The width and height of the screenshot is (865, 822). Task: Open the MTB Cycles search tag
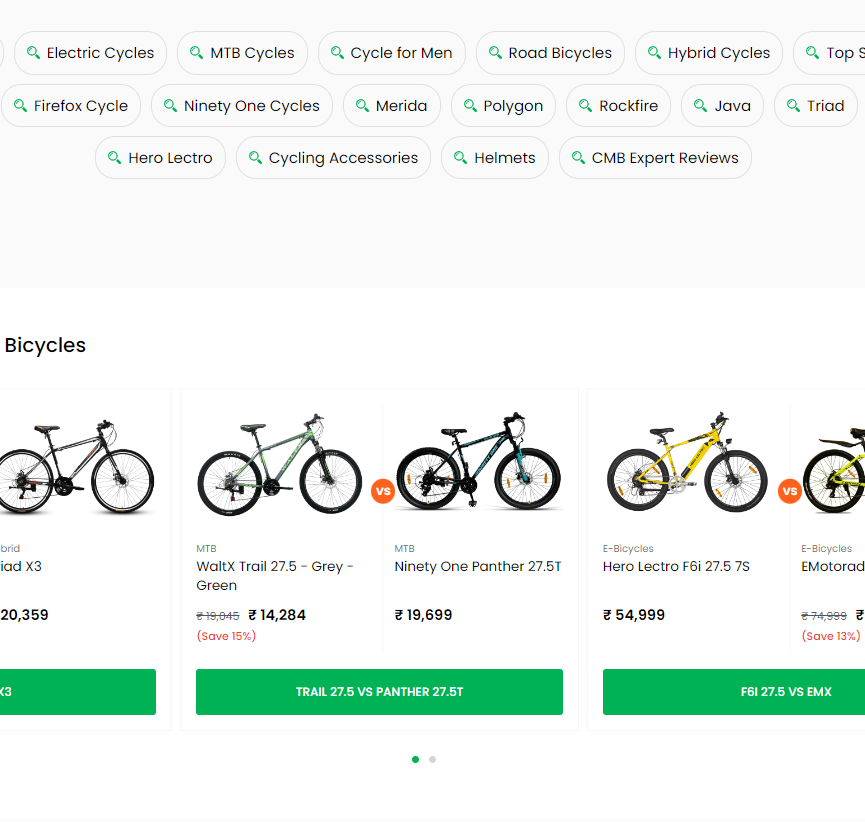[242, 53]
